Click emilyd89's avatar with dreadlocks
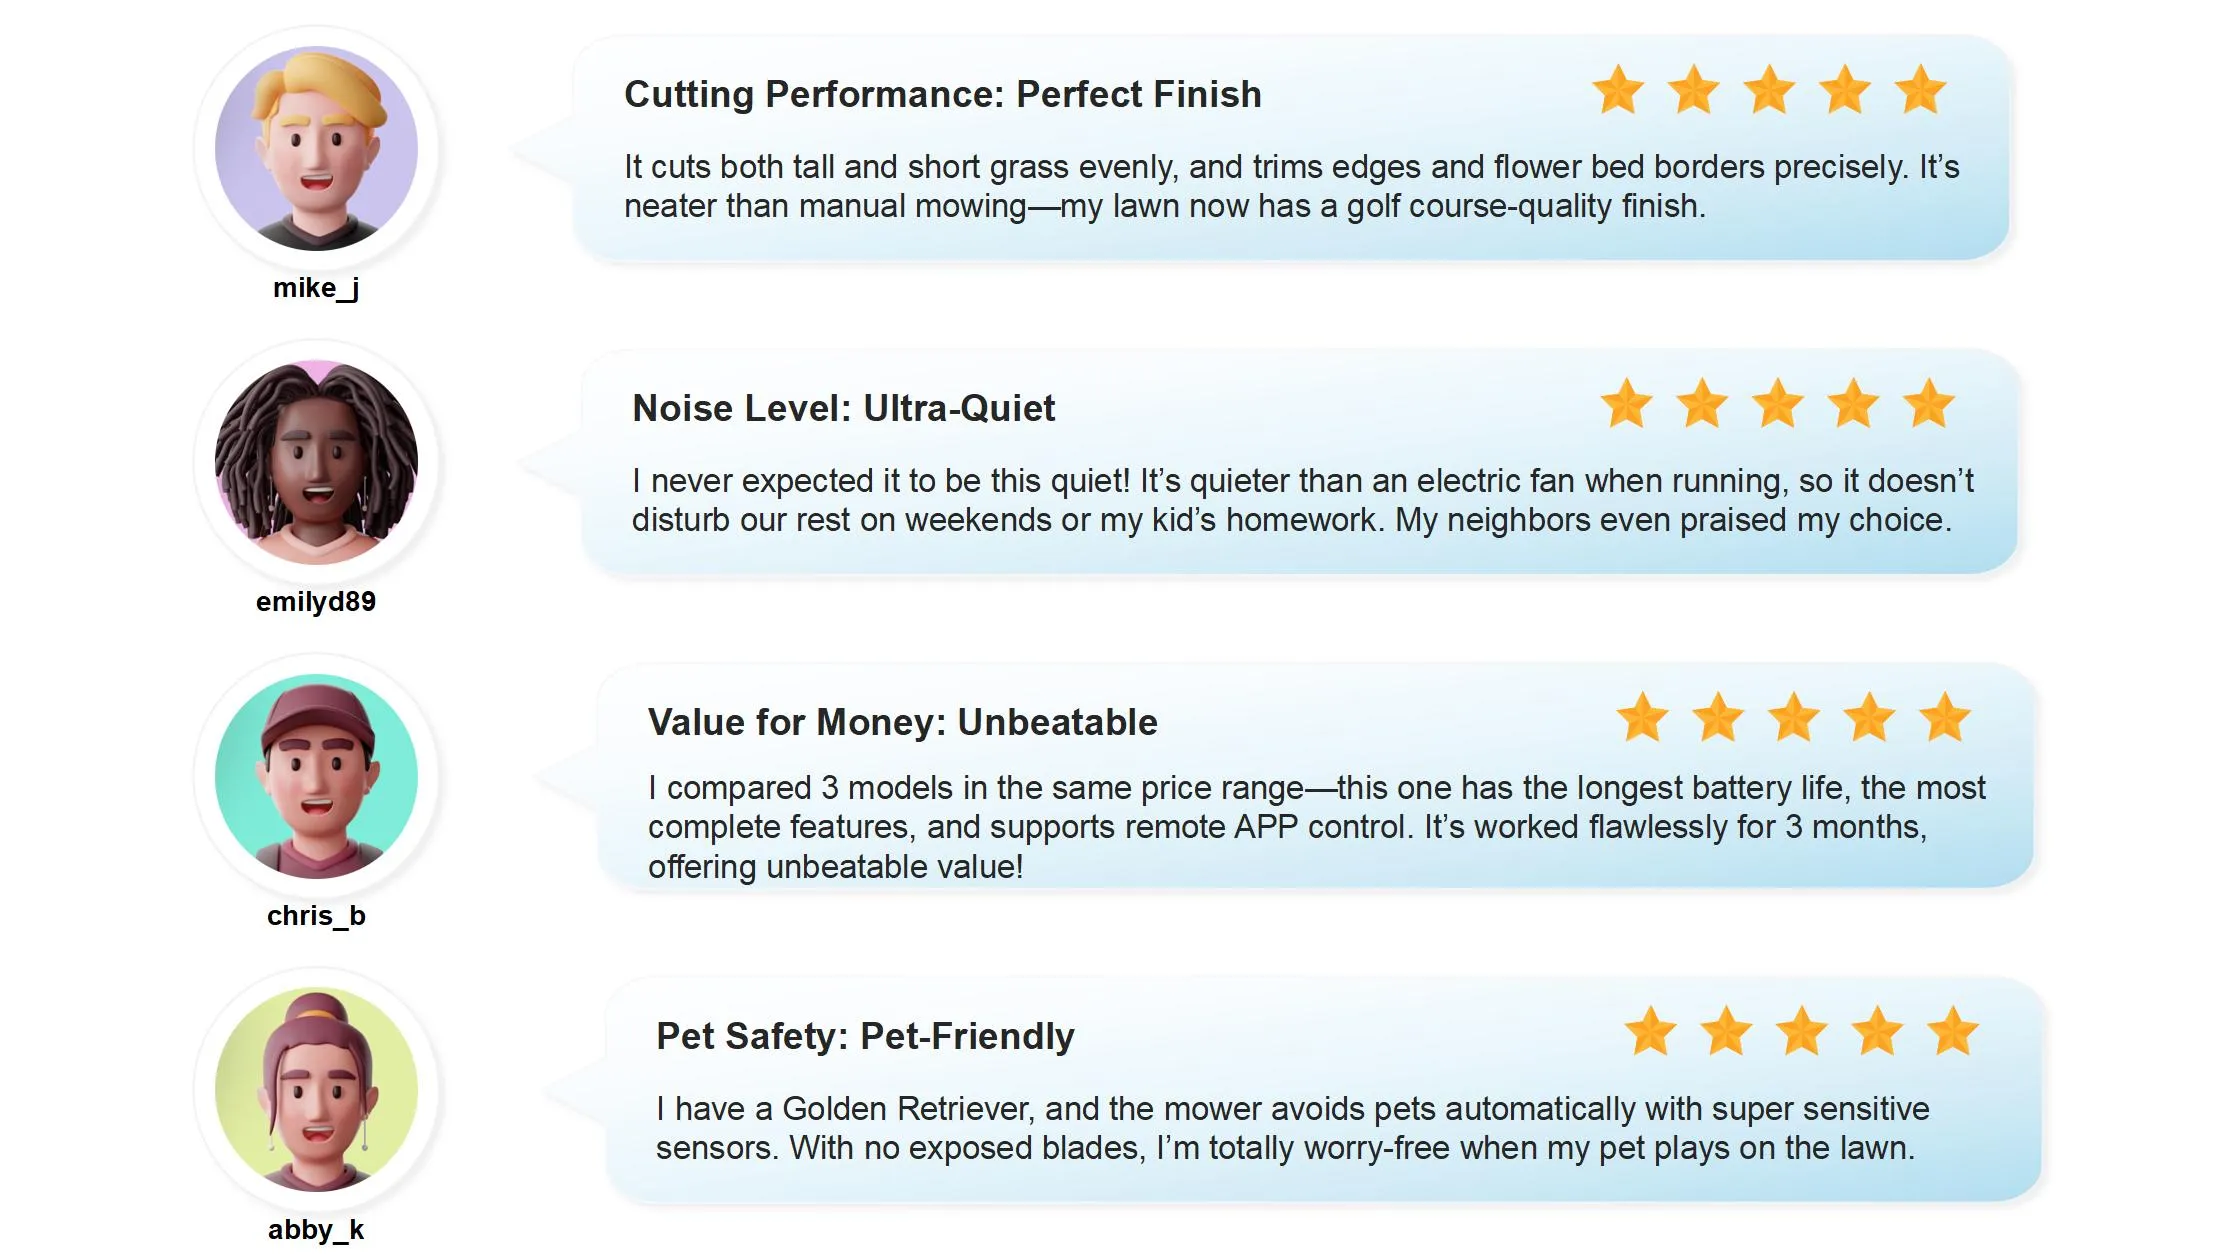This screenshot has height=1260, width=2240. click(316, 462)
